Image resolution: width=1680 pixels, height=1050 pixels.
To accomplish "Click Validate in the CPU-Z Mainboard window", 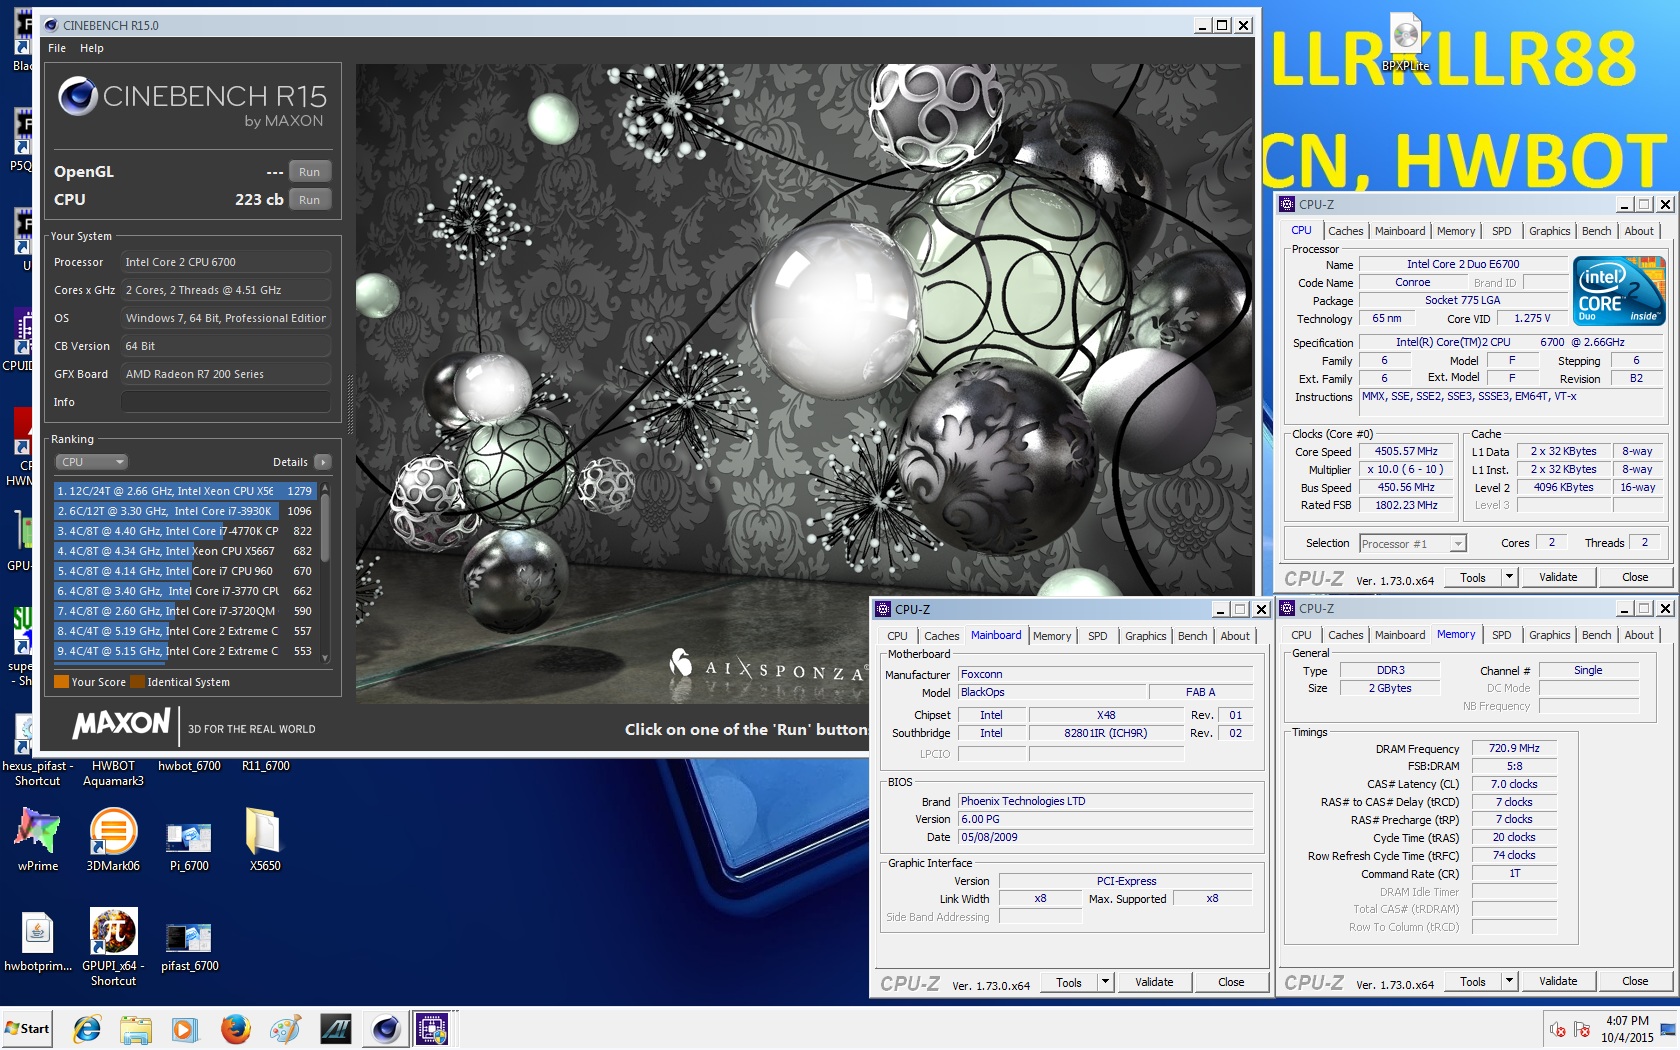I will pyautogui.click(x=1154, y=982).
